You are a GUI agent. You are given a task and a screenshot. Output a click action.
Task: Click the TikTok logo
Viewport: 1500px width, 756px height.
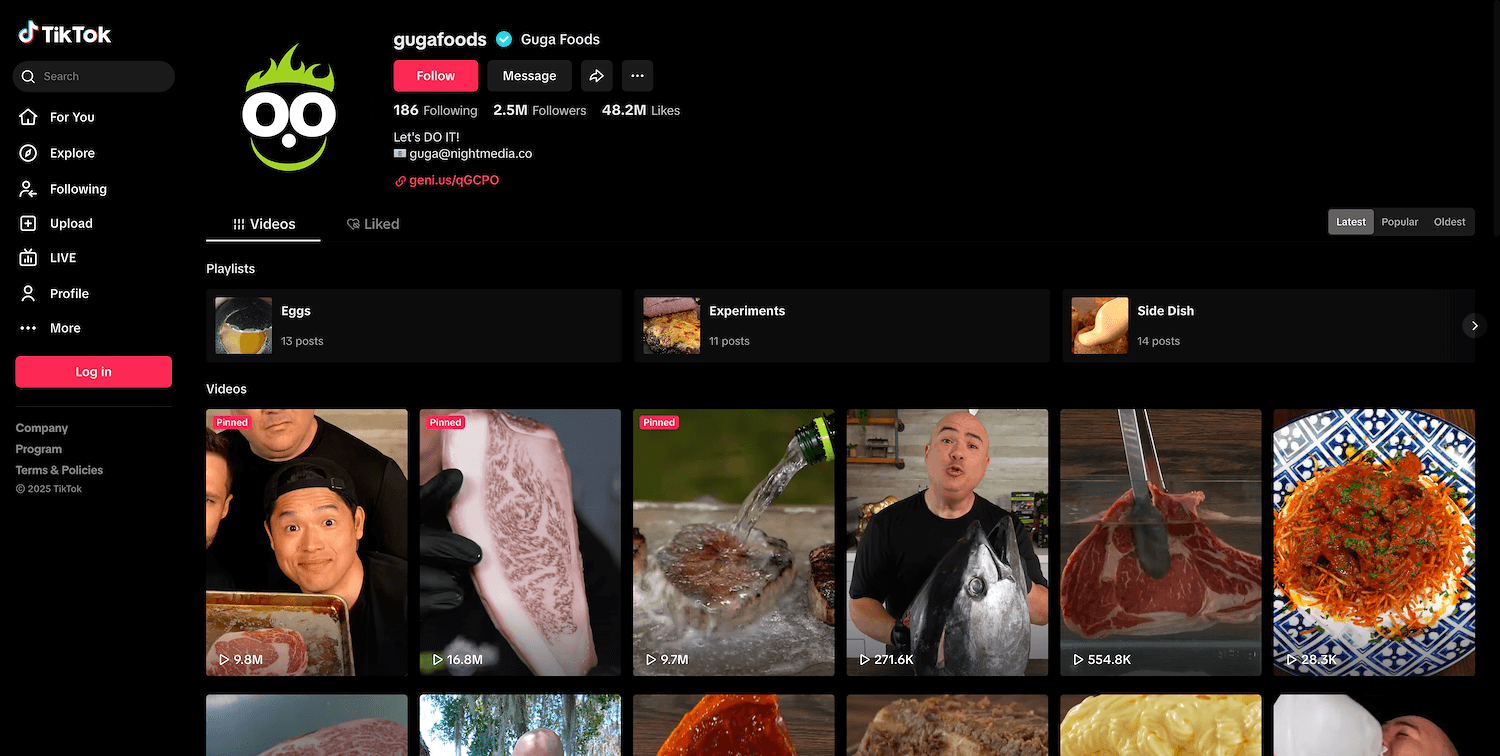tap(65, 34)
